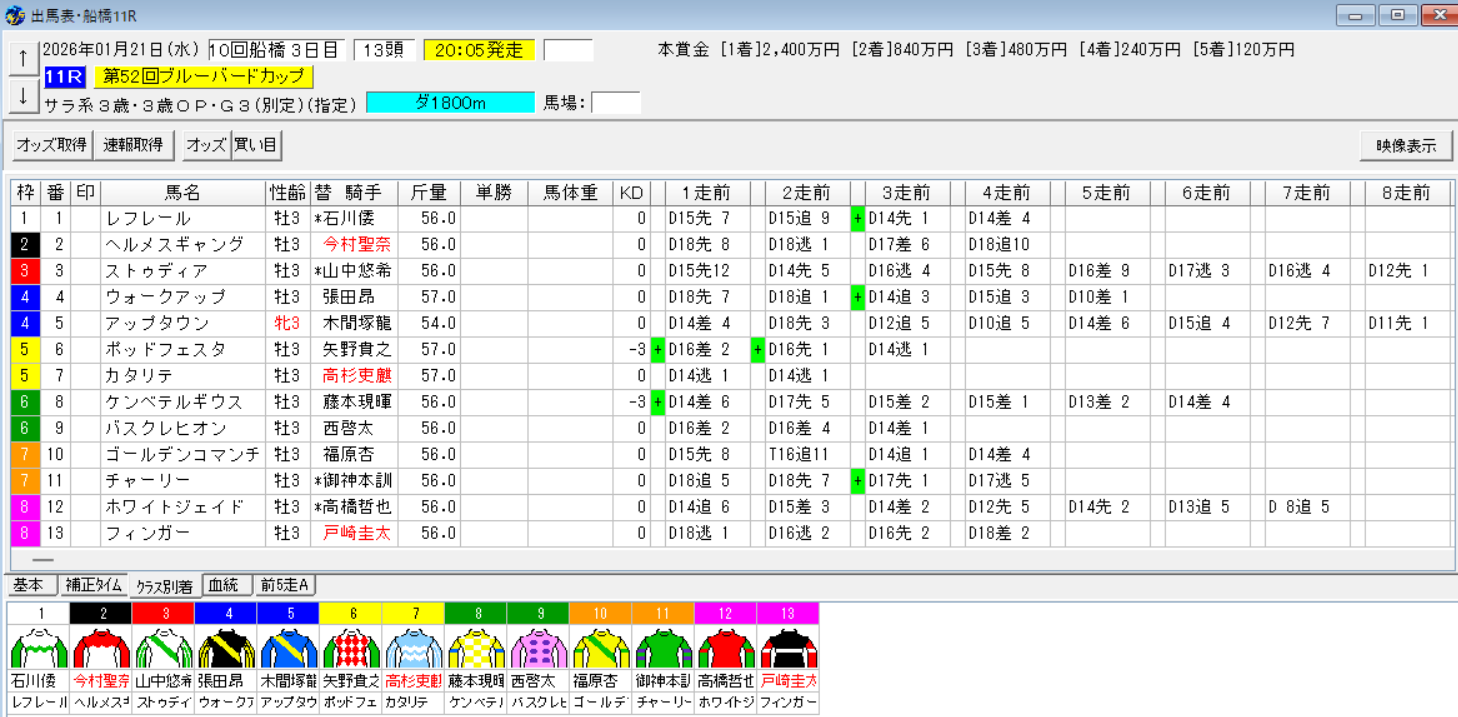This screenshot has height=717, width=1458.
Task: Click the 速報取得 button
Action: tap(133, 145)
